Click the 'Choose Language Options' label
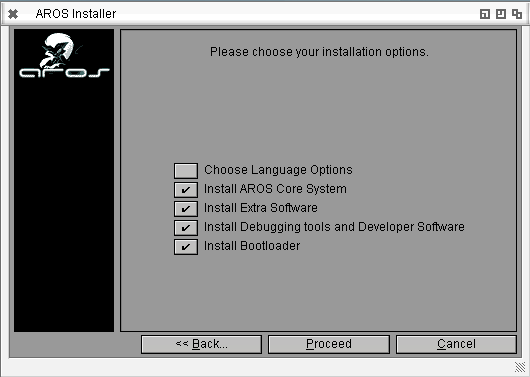Viewport: 530px width, 377px height. [x=278, y=170]
